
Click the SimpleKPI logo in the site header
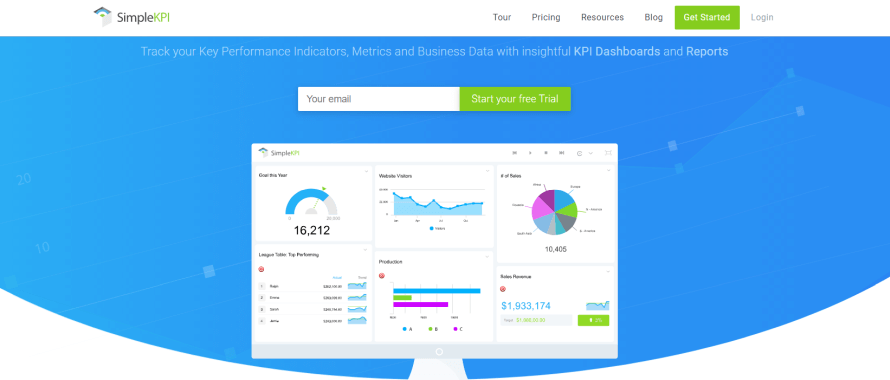[132, 17]
